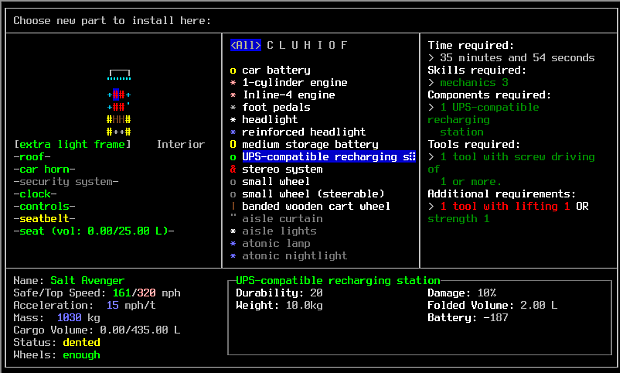Select the [extra light frame] part
The height and width of the screenshot is (373, 620).
(72, 144)
